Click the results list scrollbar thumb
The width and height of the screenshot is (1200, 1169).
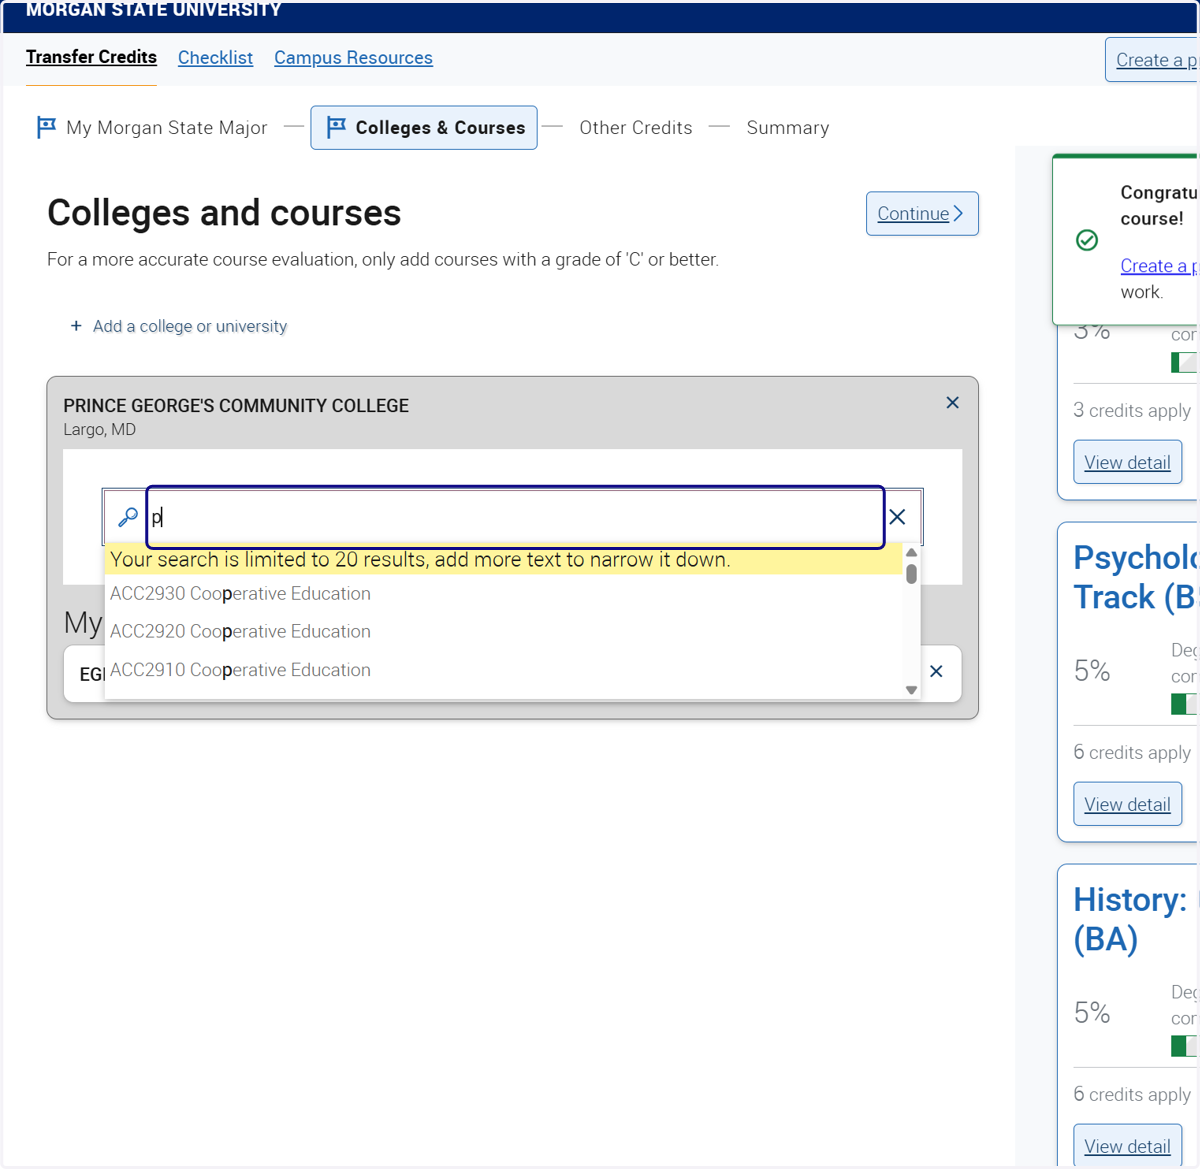(x=911, y=574)
